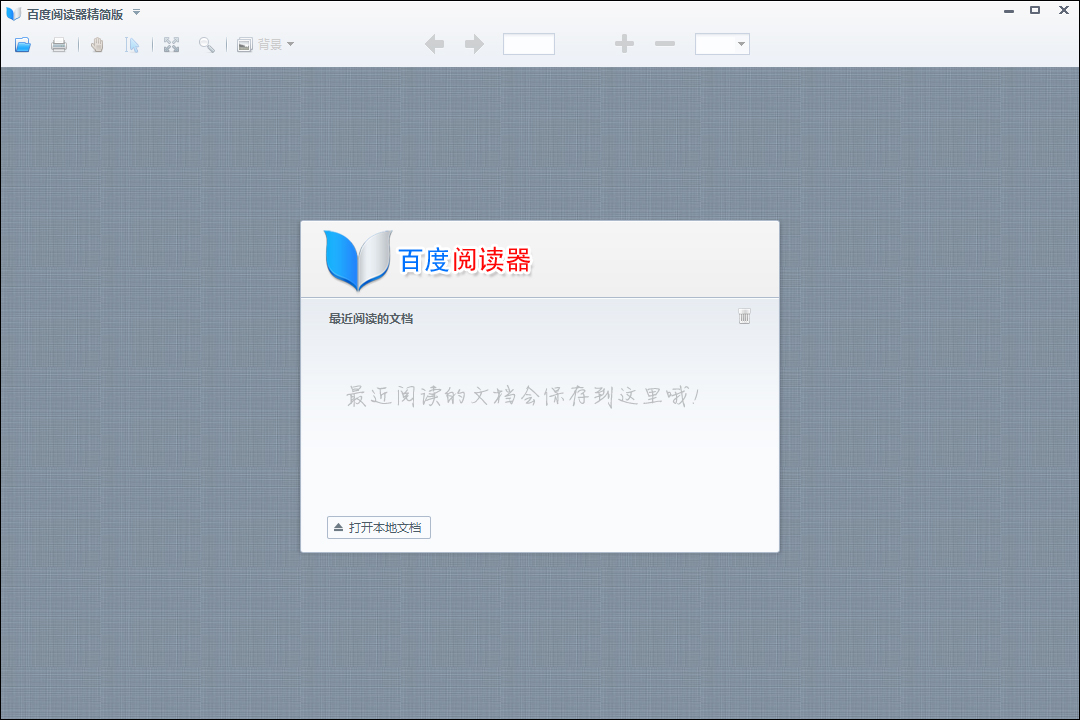
Task: Click the Print icon
Action: click(x=59, y=44)
